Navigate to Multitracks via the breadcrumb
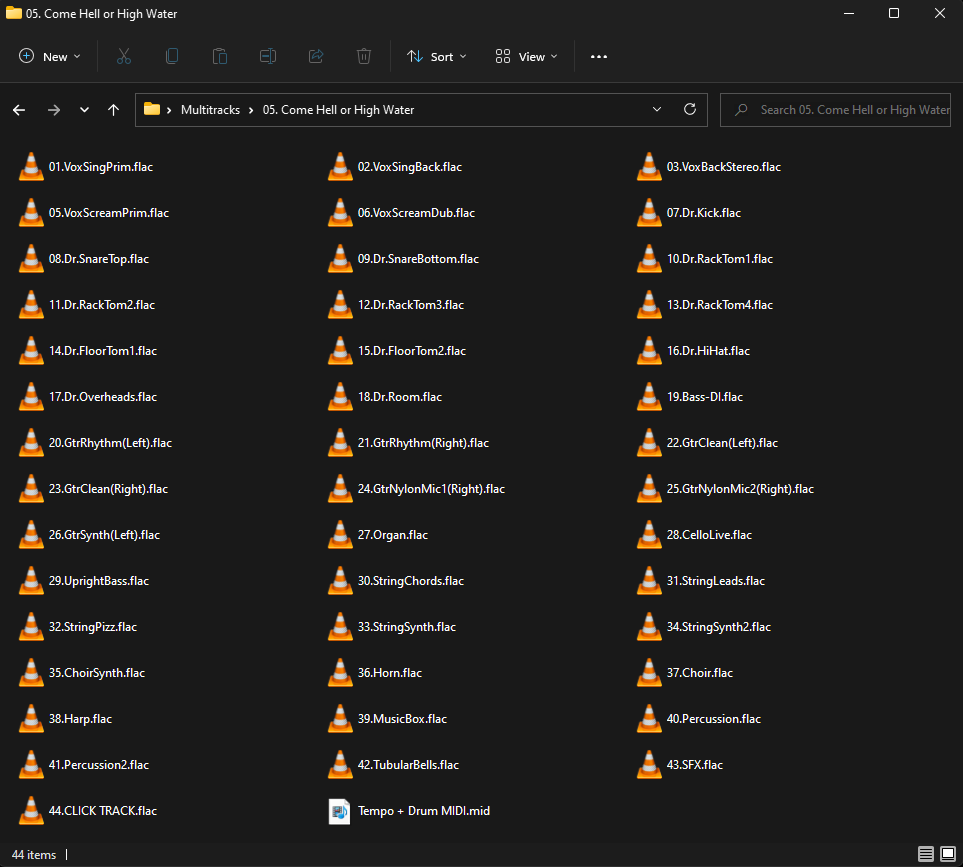This screenshot has height=867, width=963. pos(210,110)
